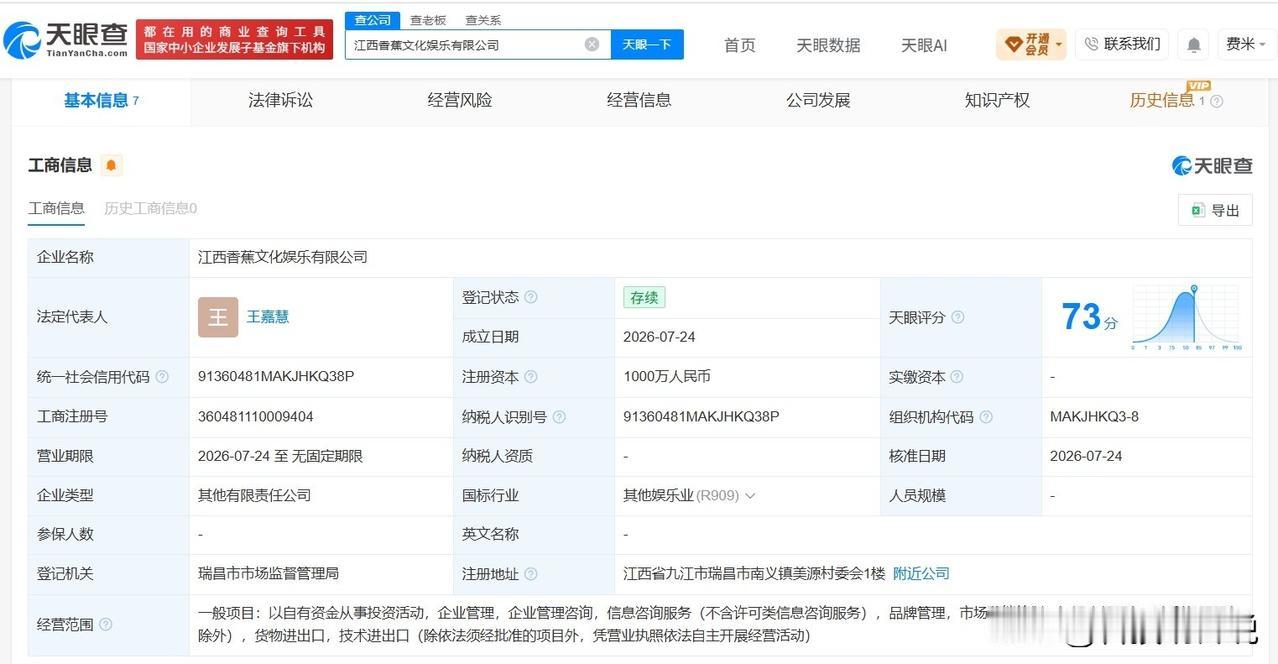This screenshot has width=1278, height=664.
Task: Click the 其他有限责任公司 company type value
Action: pos(254,496)
